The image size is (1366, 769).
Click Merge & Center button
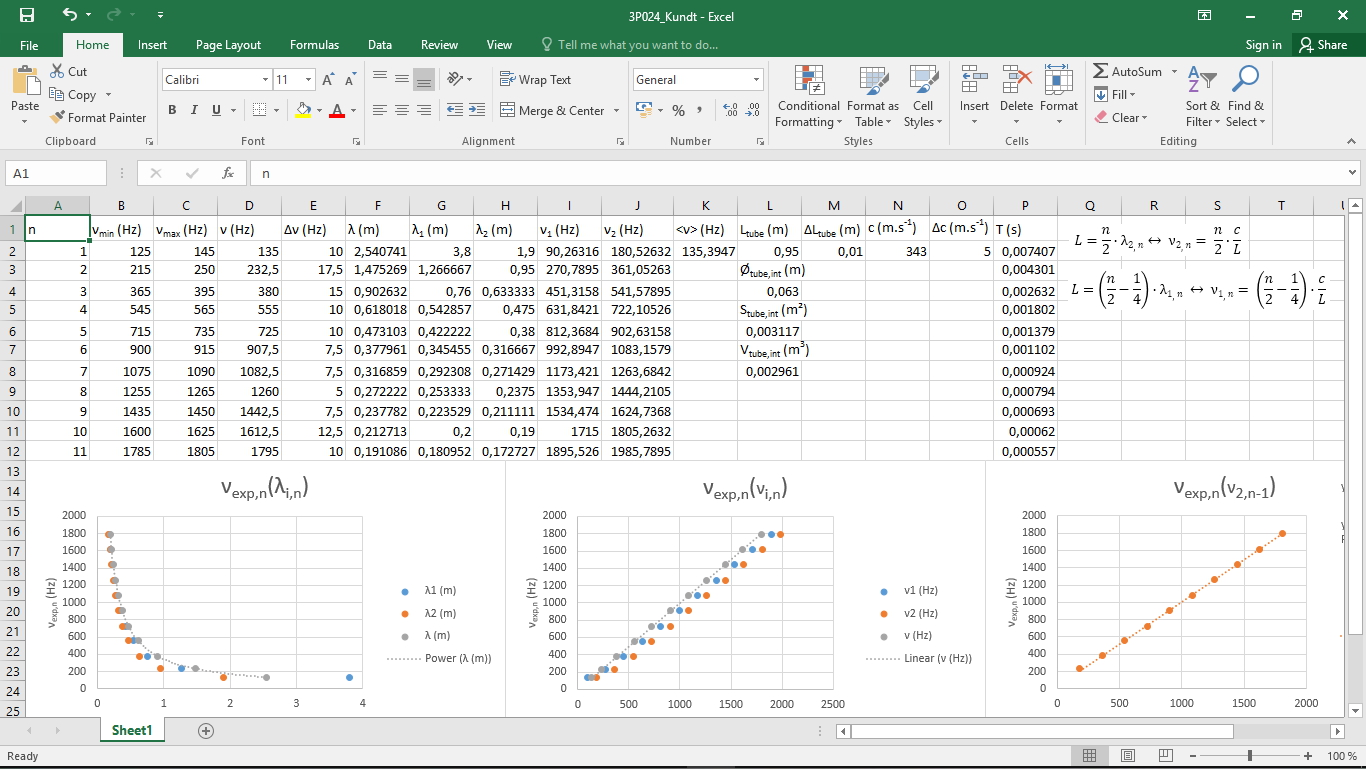point(560,111)
